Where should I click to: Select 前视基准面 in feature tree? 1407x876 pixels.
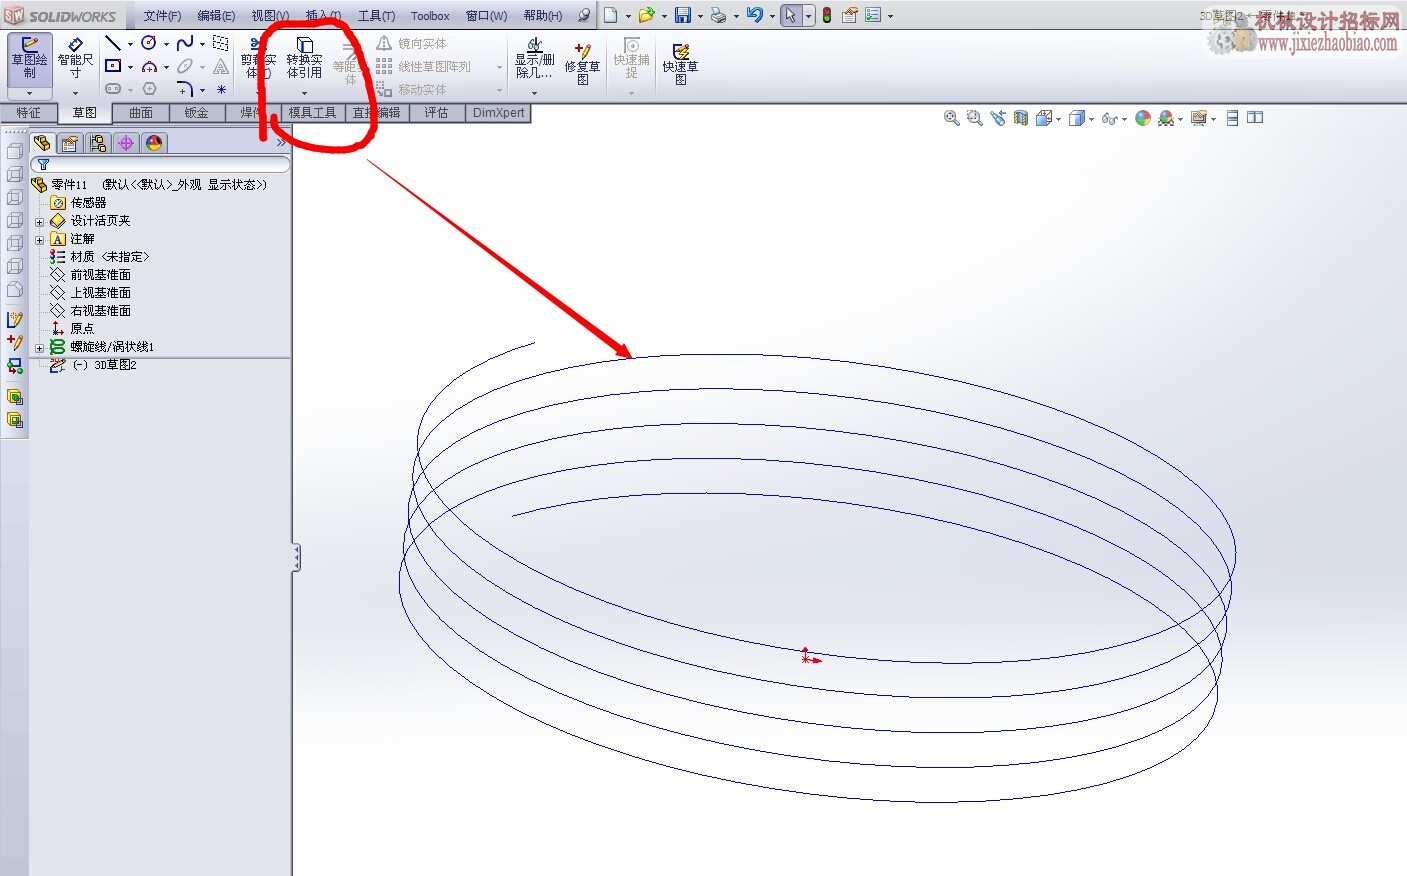[x=100, y=275]
